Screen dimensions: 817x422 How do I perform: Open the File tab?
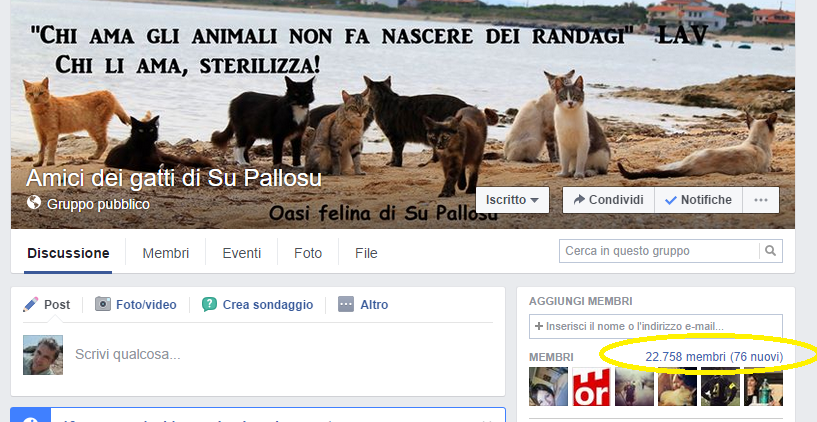pos(366,253)
